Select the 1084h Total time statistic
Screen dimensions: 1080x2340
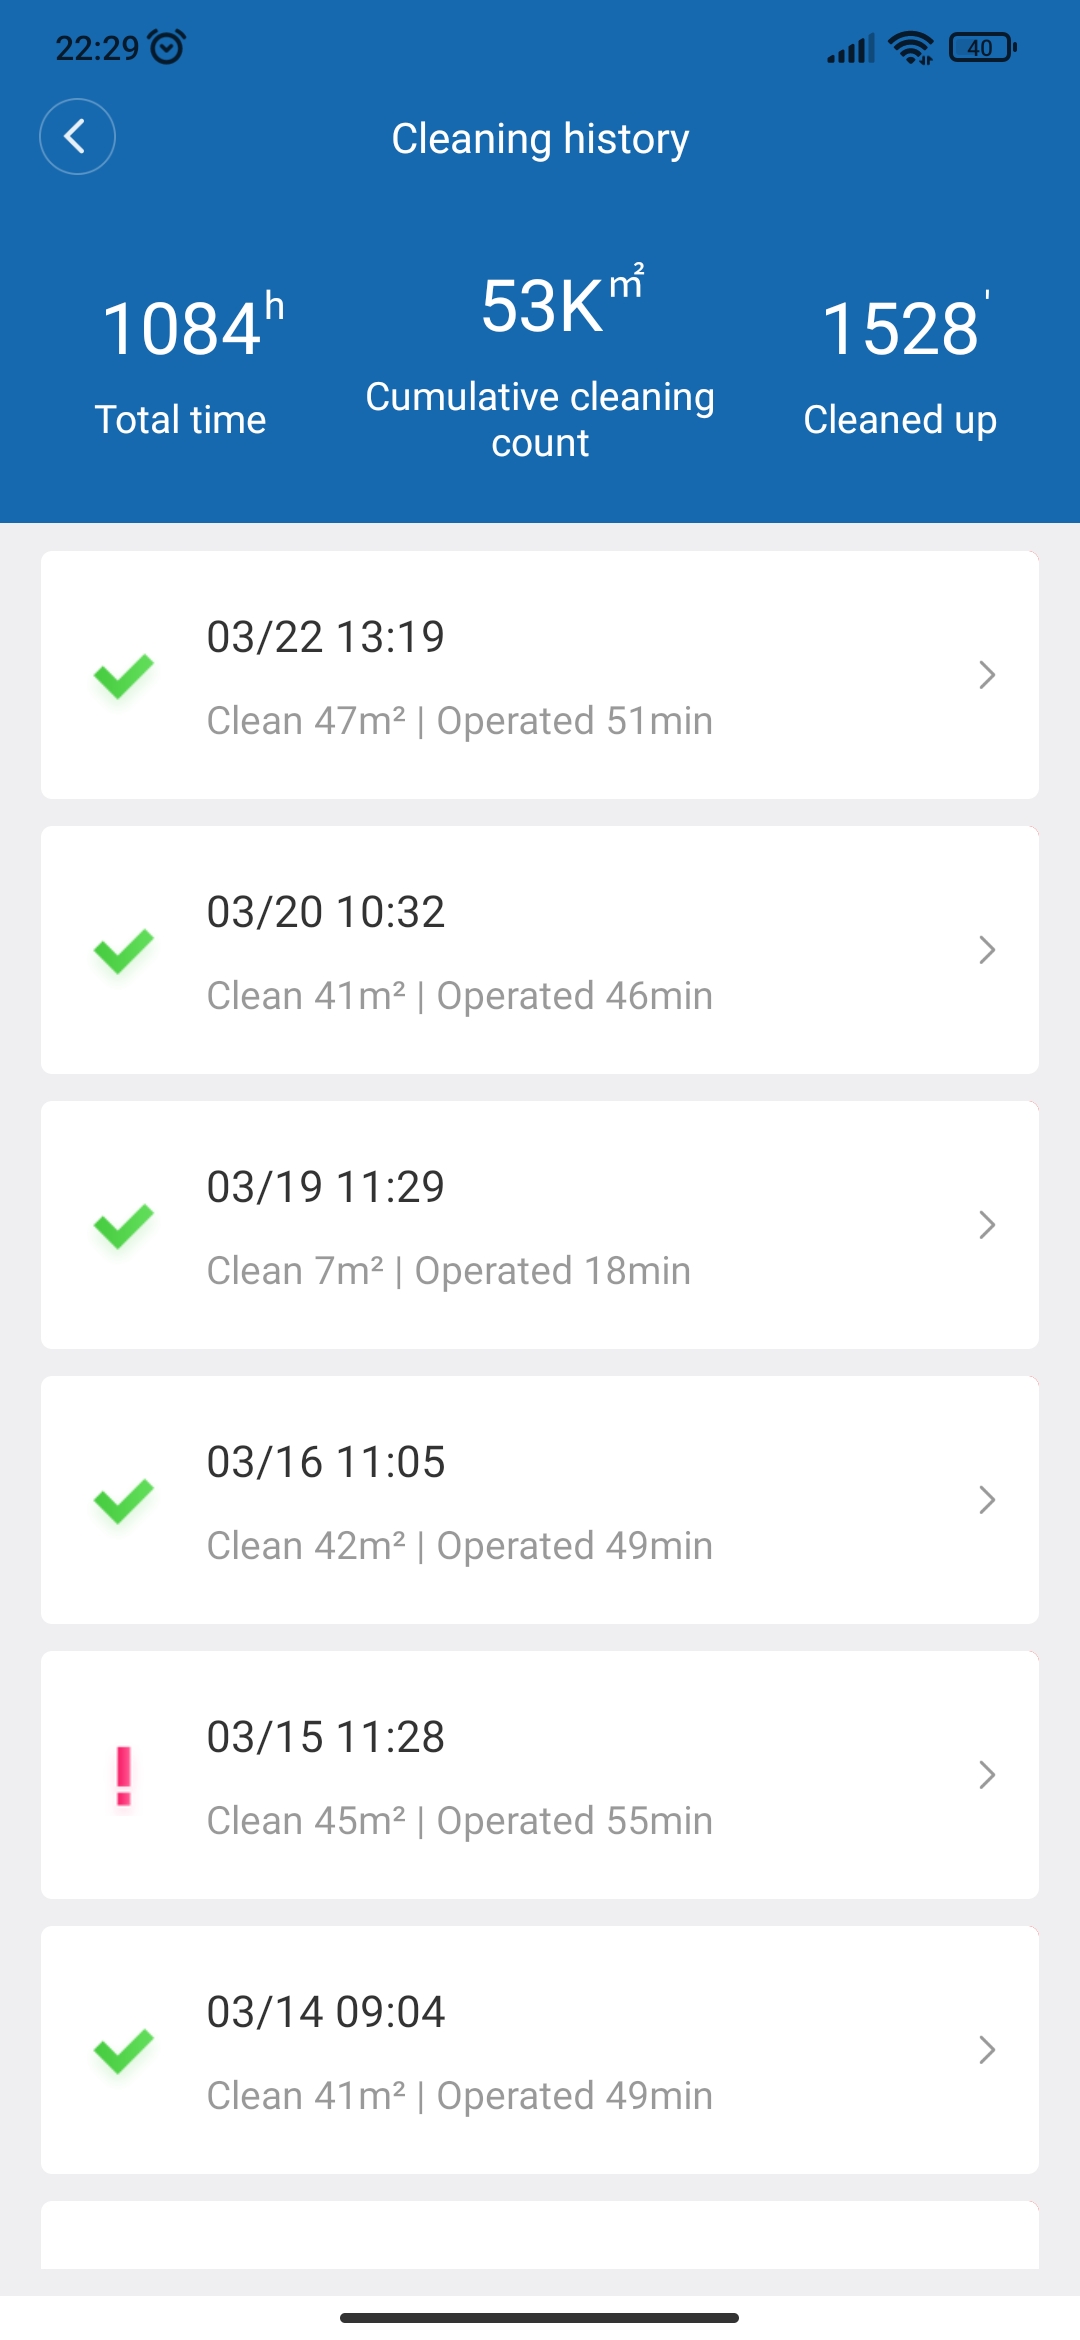[181, 365]
